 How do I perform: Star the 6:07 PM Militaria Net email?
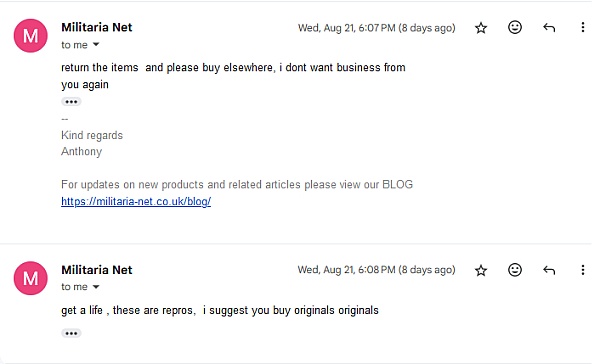point(481,28)
